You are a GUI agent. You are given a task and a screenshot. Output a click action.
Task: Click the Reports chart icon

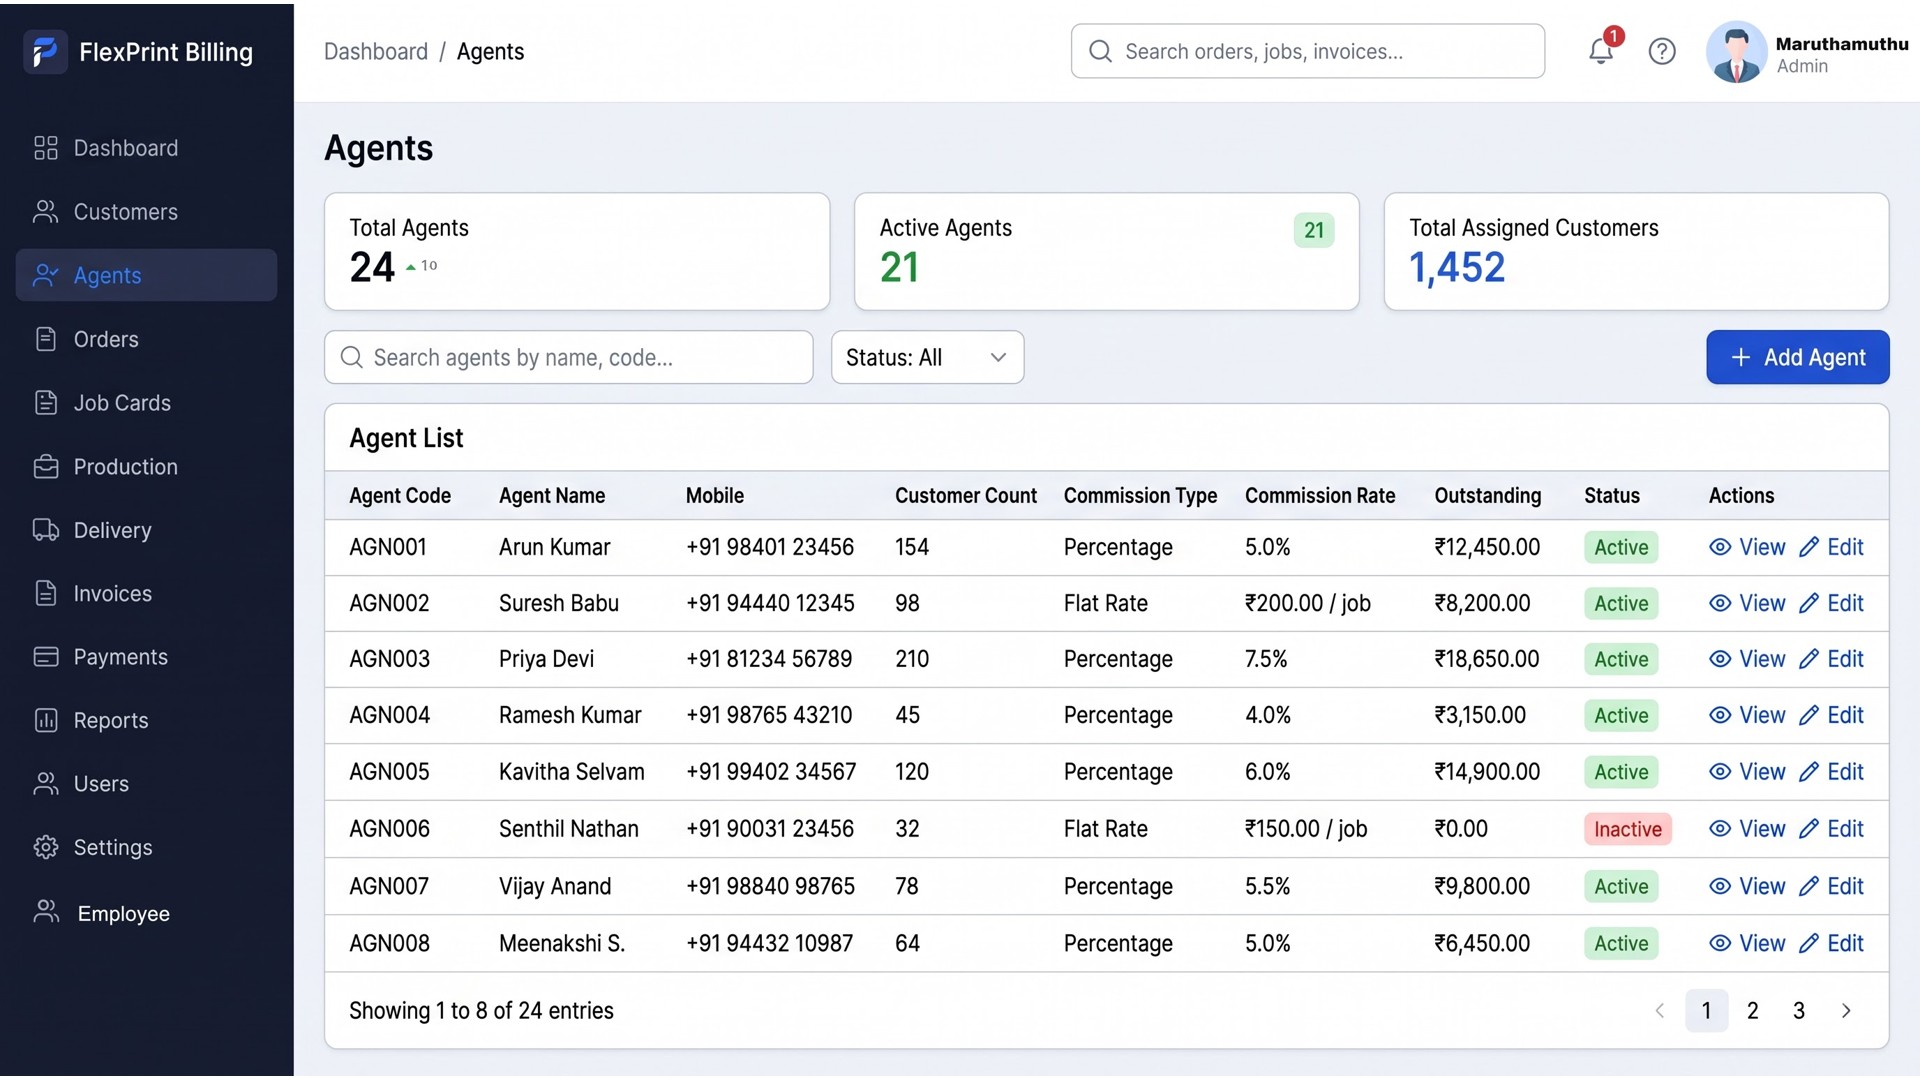coord(46,720)
